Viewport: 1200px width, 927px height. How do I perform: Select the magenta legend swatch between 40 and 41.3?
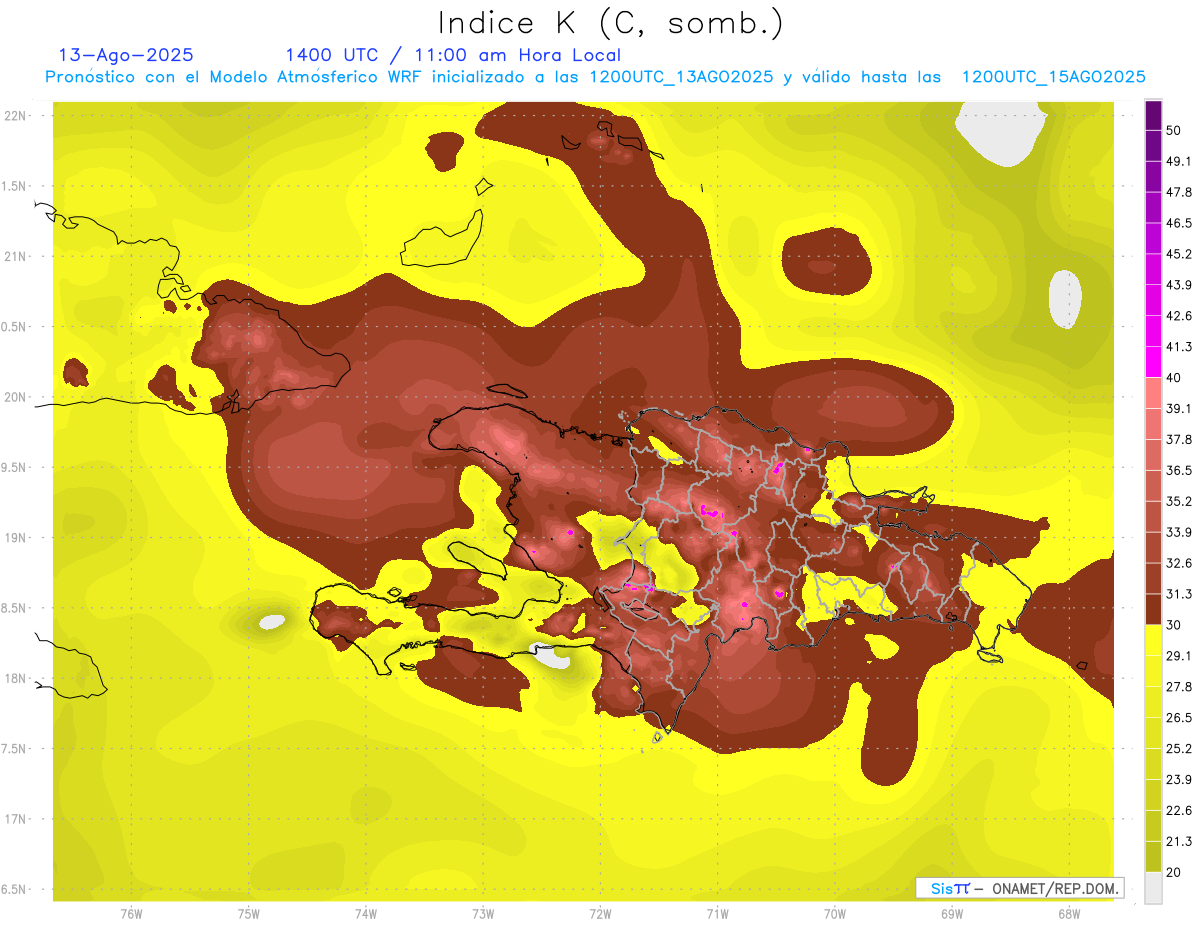[1153, 362]
